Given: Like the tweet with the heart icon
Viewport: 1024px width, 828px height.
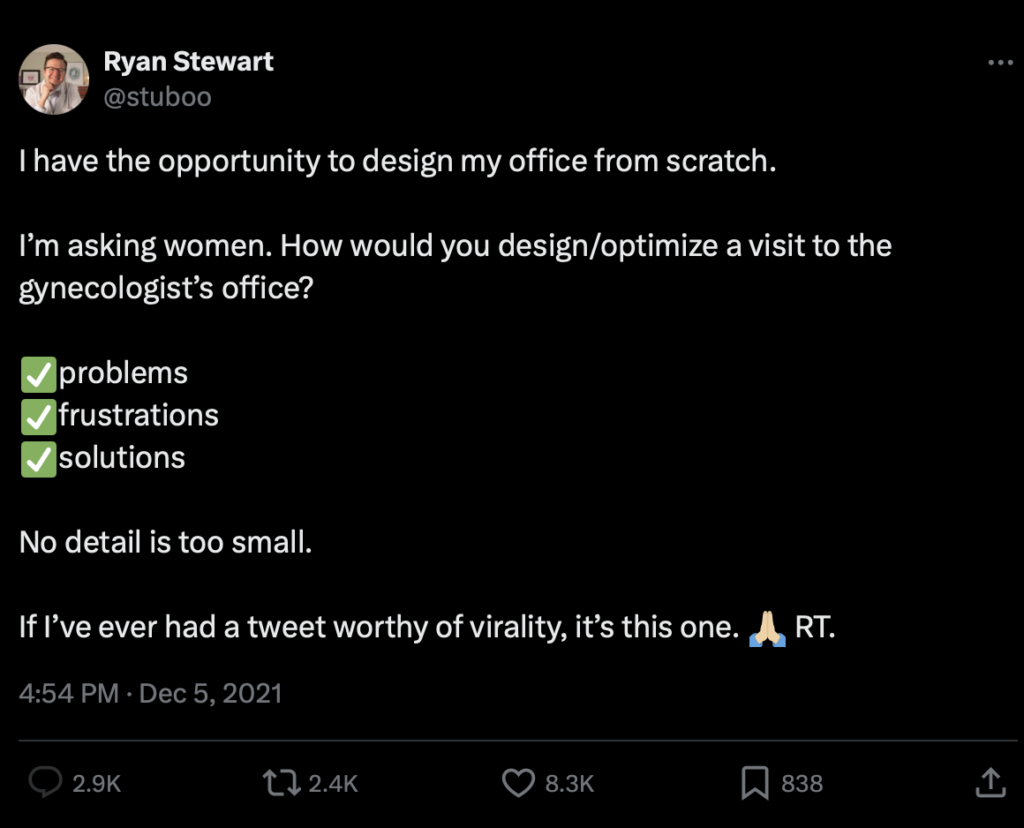Looking at the screenshot, I should [x=517, y=782].
